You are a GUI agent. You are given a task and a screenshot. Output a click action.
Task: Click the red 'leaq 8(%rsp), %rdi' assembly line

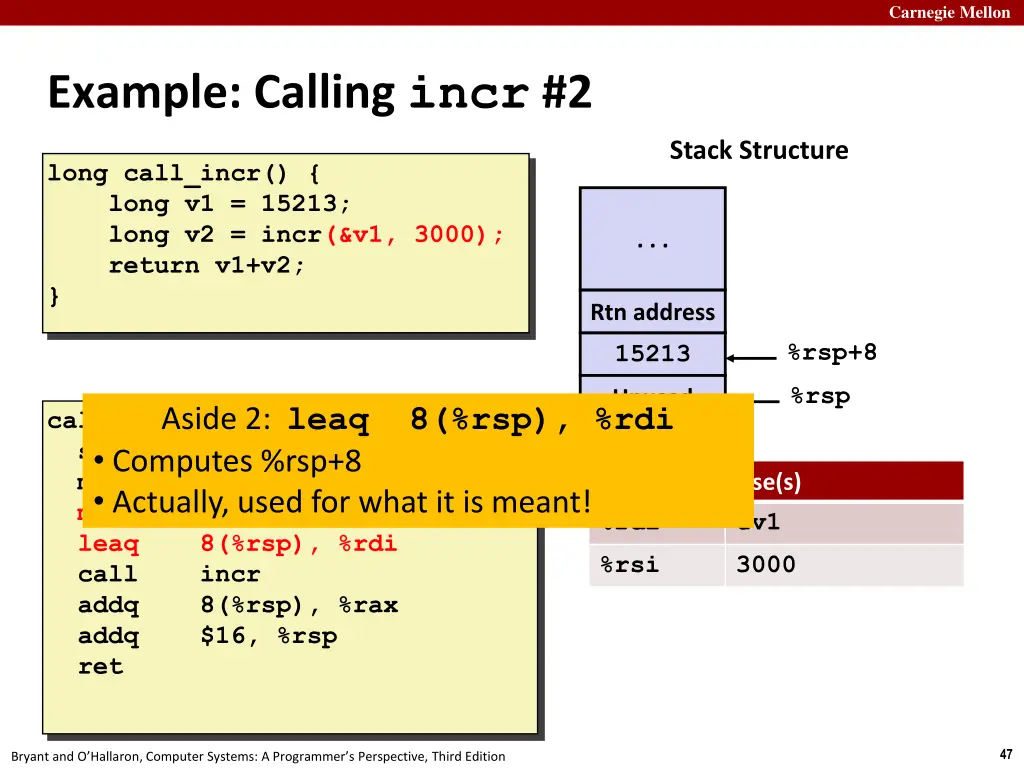(237, 543)
